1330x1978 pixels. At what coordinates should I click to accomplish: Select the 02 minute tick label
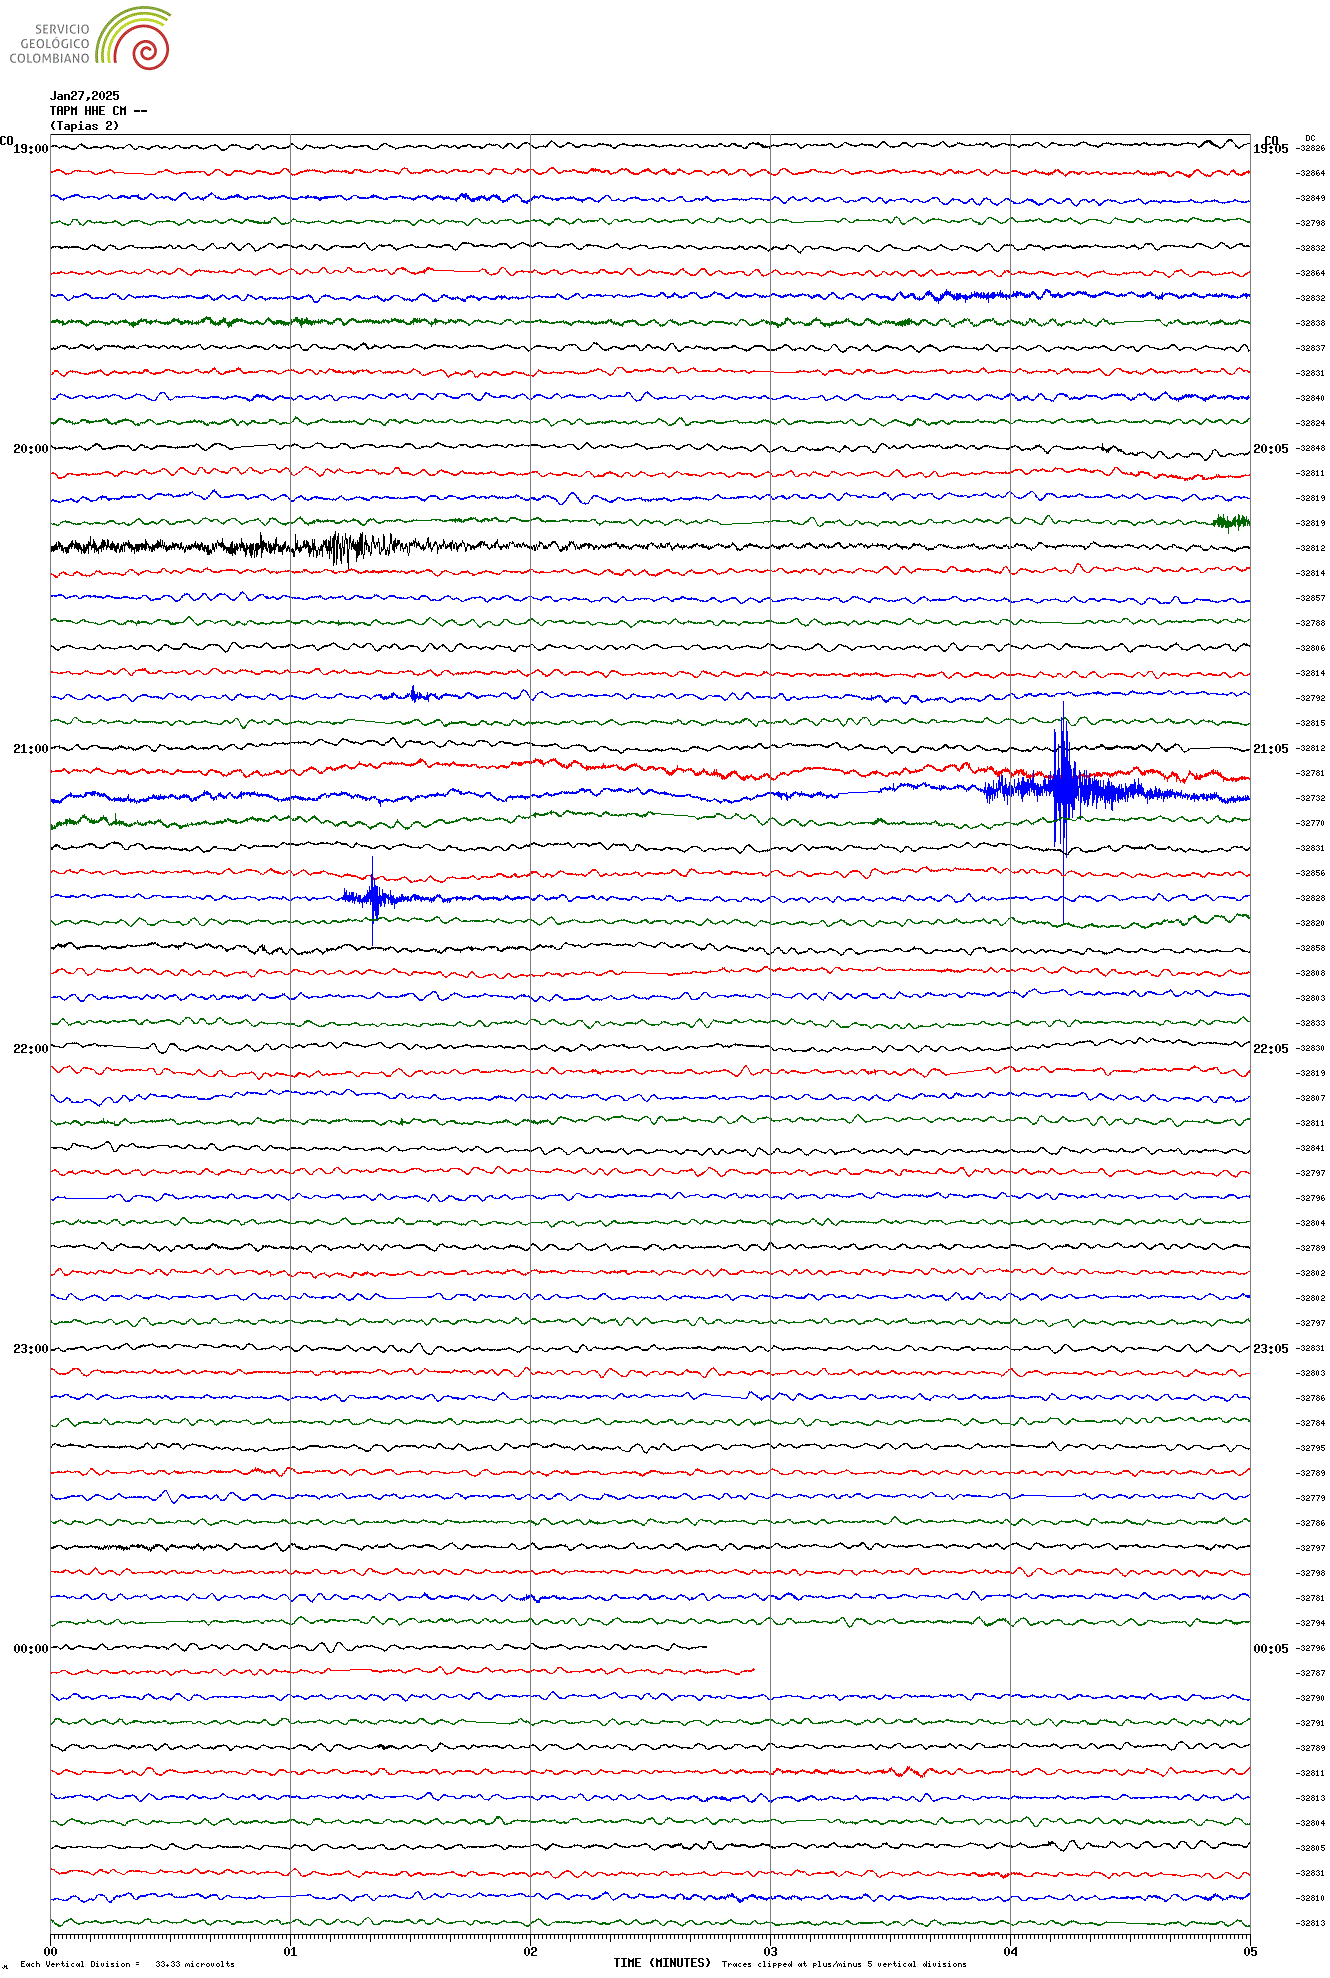coord(530,1951)
